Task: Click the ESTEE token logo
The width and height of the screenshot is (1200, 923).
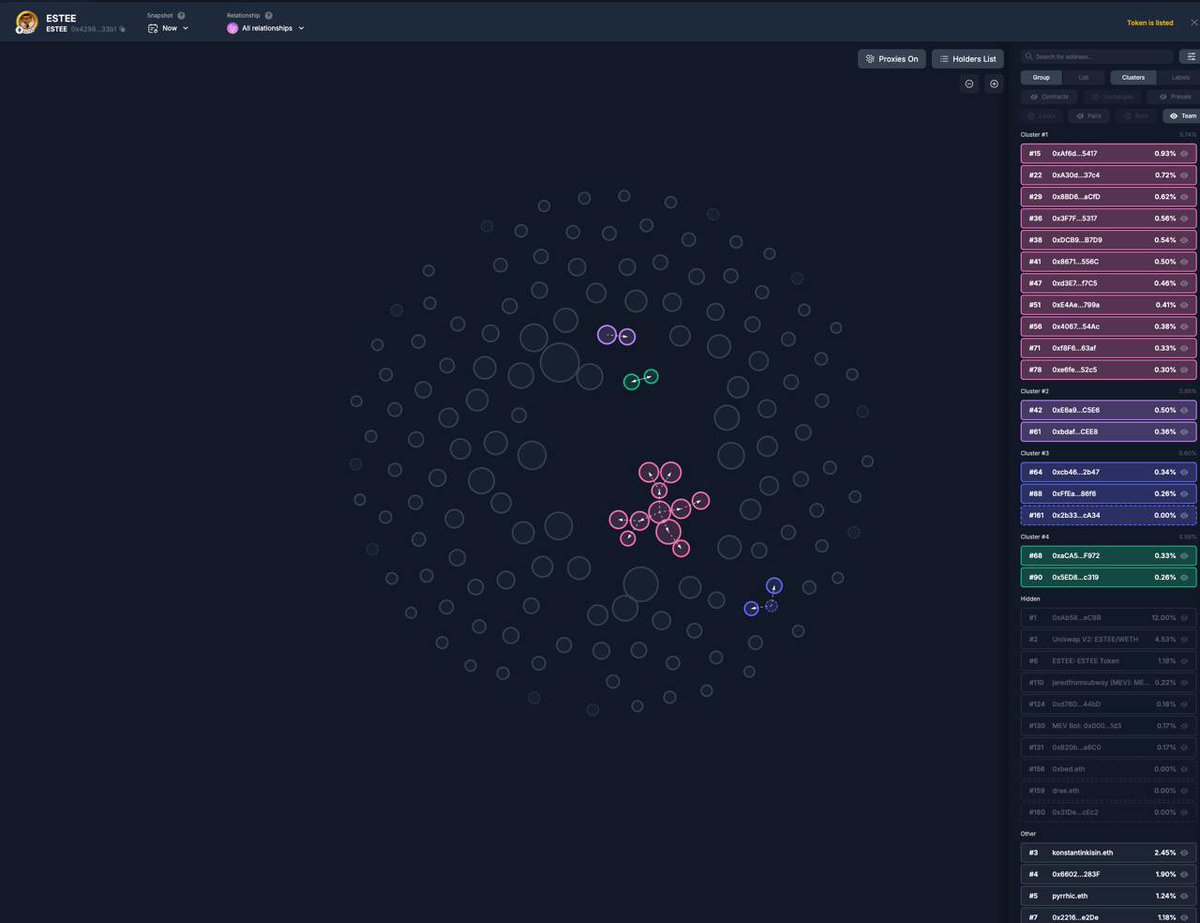Action: (26, 22)
